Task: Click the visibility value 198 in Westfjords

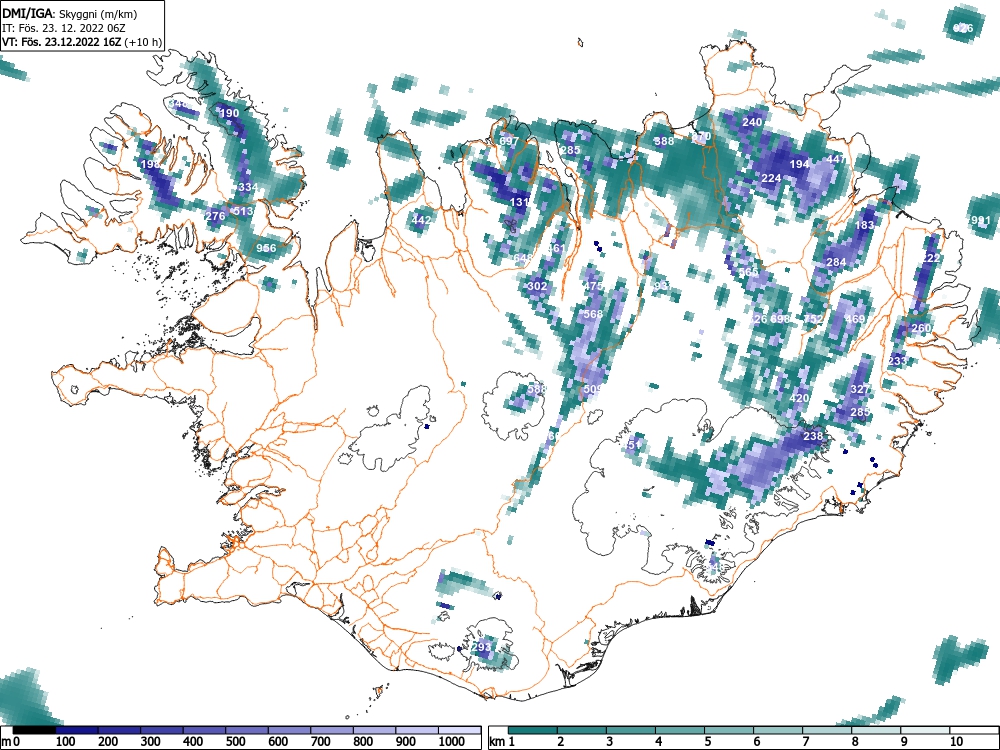Action: tap(151, 165)
